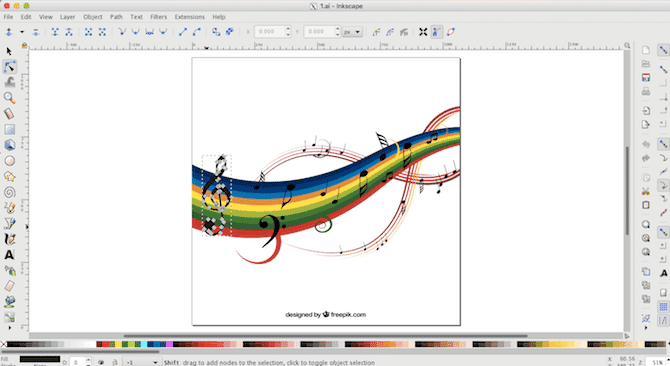Image resolution: width=670 pixels, height=366 pixels.
Task: Select the Pencil freehand tool
Action: (9, 208)
